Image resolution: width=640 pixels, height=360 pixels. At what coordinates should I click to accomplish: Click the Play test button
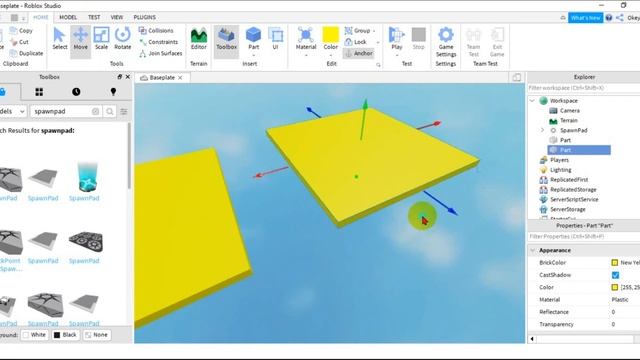point(396,40)
